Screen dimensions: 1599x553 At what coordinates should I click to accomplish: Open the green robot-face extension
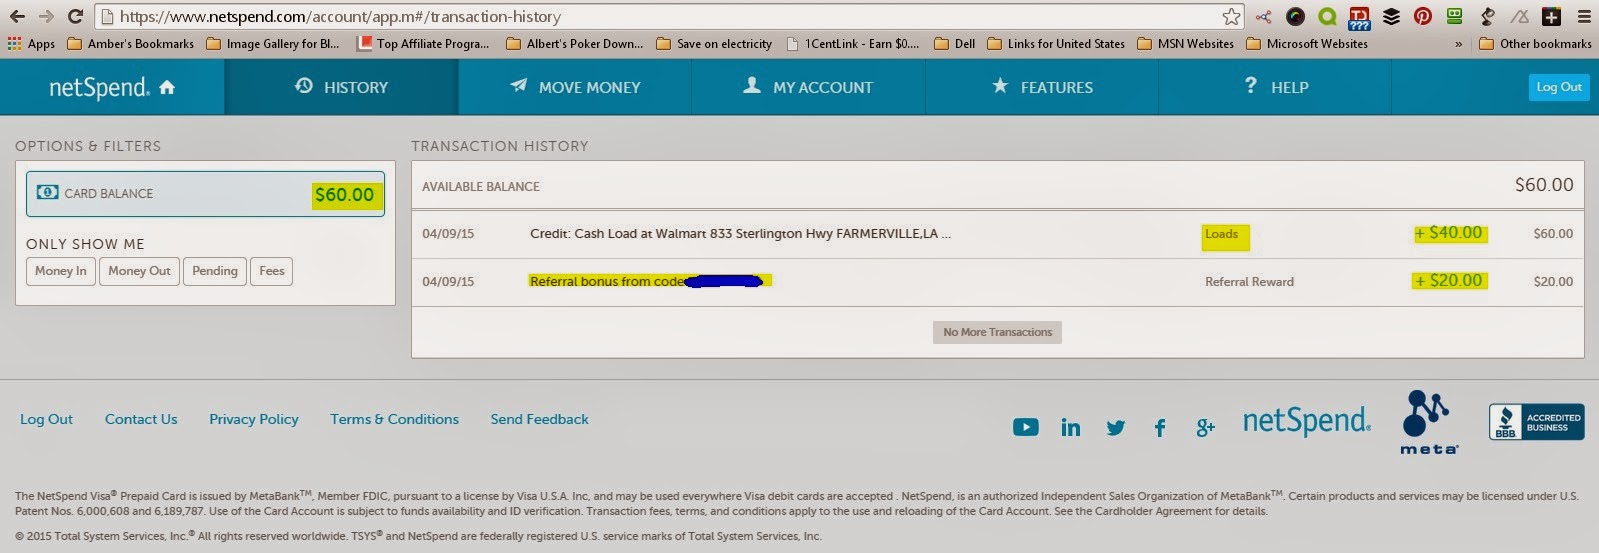pyautogui.click(x=1455, y=16)
